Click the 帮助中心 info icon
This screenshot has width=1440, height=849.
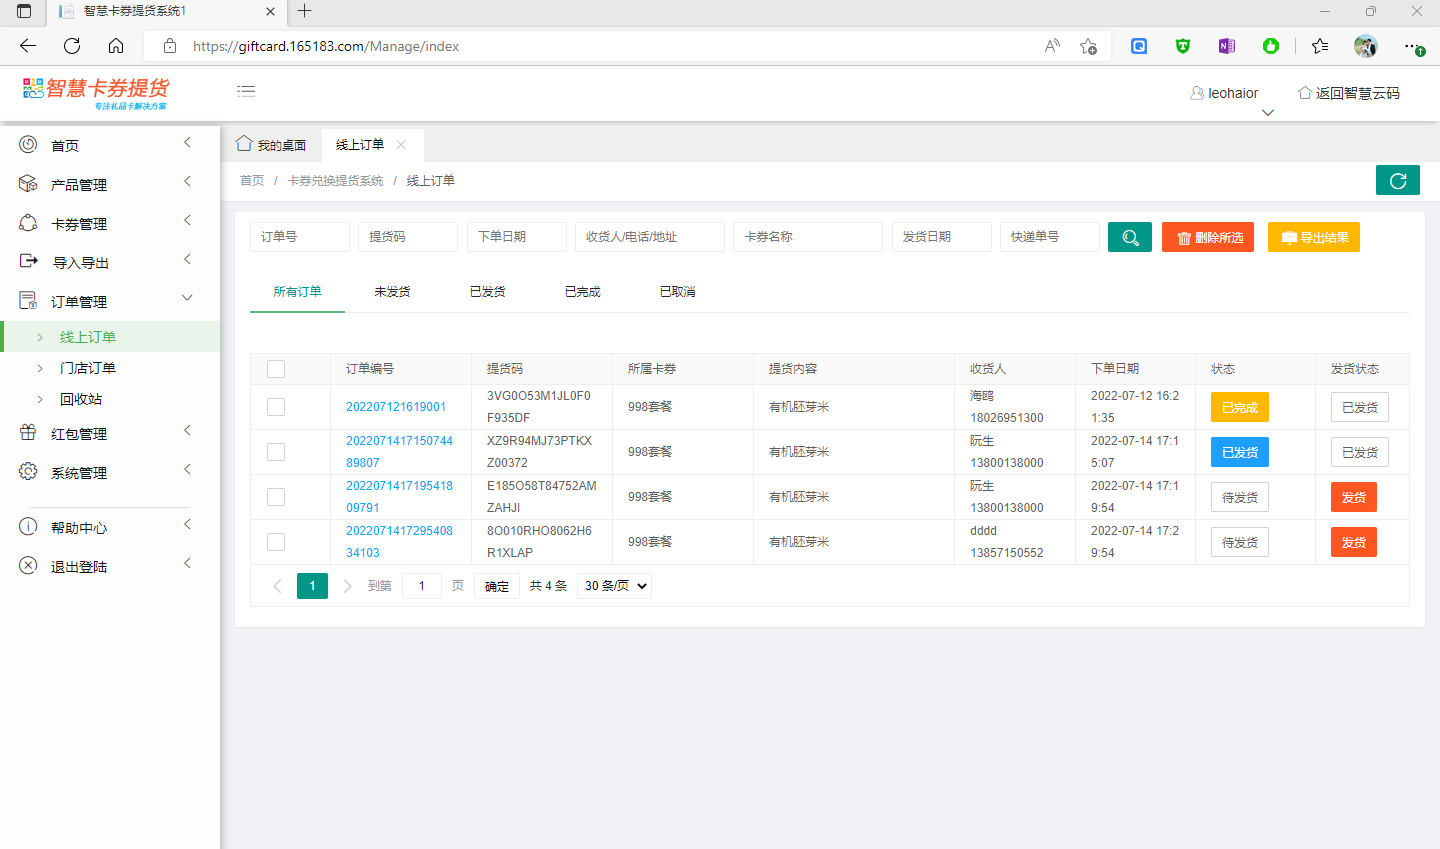pyautogui.click(x=28, y=527)
